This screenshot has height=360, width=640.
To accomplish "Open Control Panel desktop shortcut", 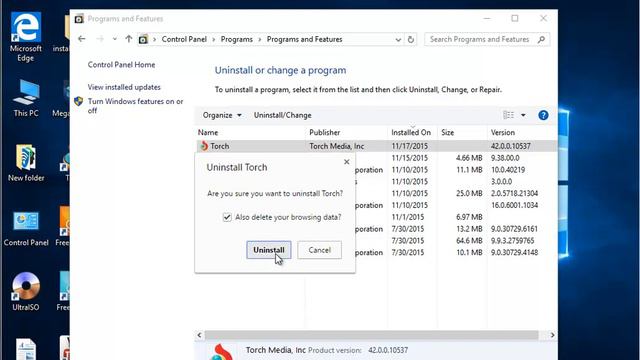I will pos(26,228).
